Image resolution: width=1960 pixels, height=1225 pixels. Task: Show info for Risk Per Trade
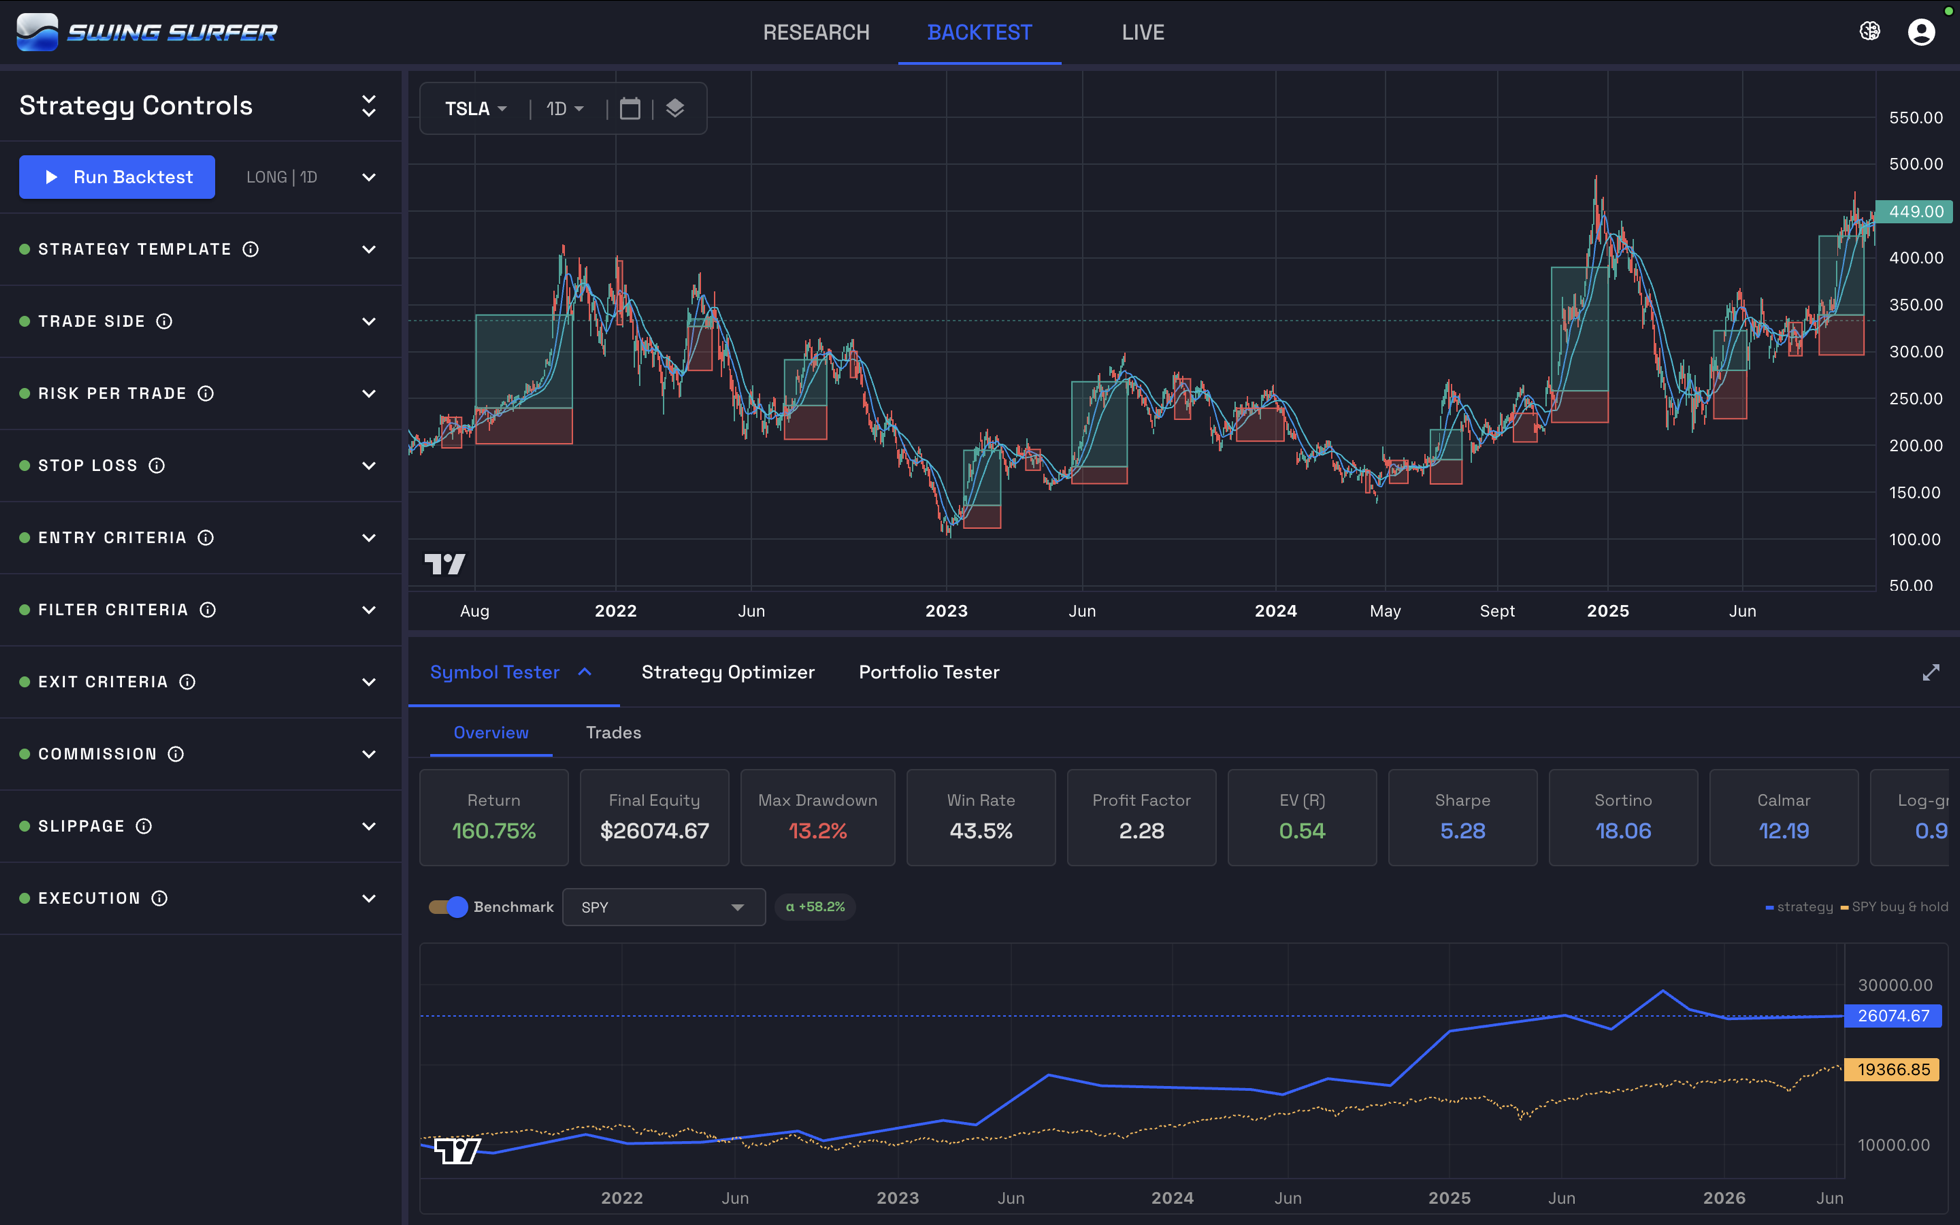(206, 393)
